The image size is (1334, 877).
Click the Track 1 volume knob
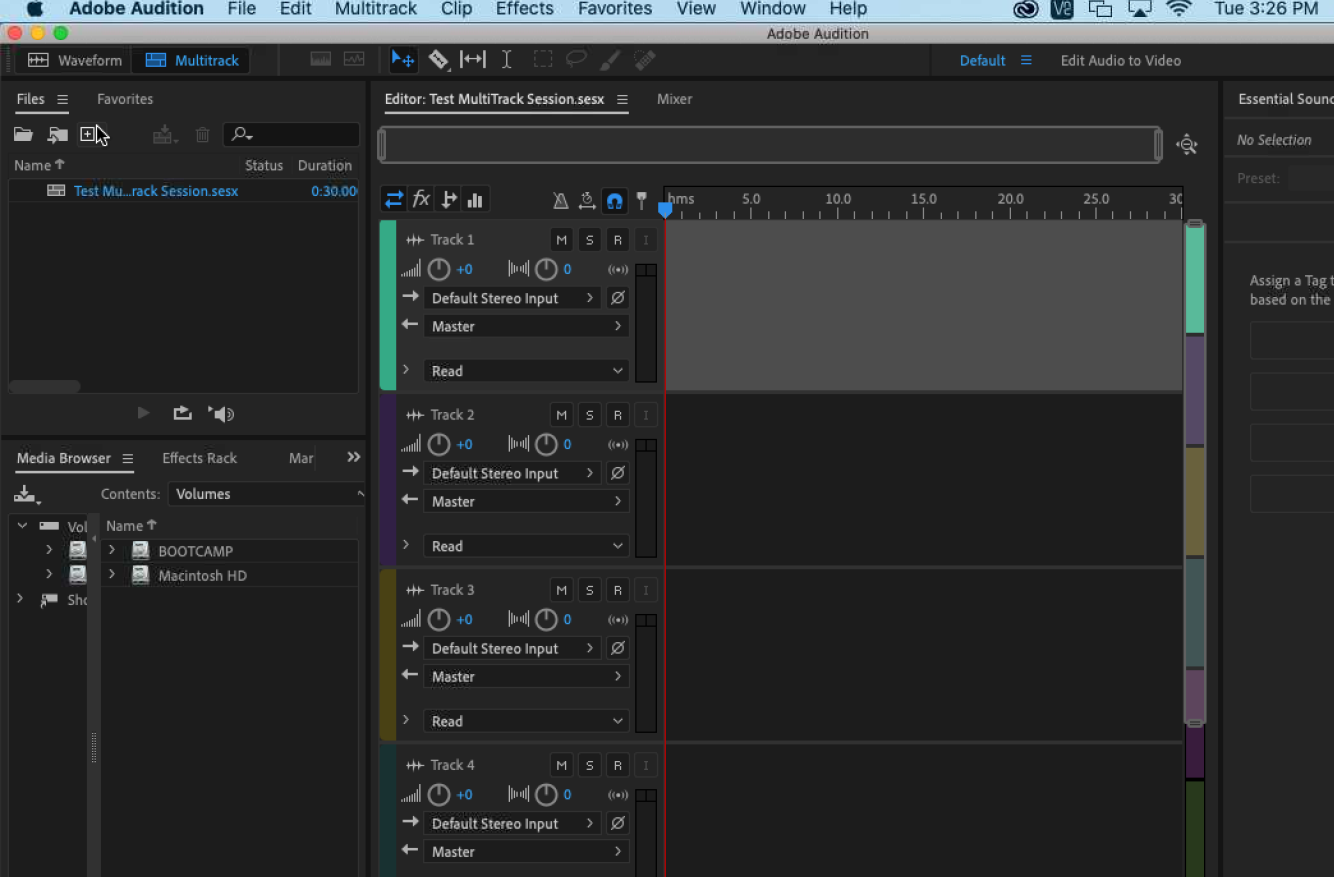pos(438,269)
